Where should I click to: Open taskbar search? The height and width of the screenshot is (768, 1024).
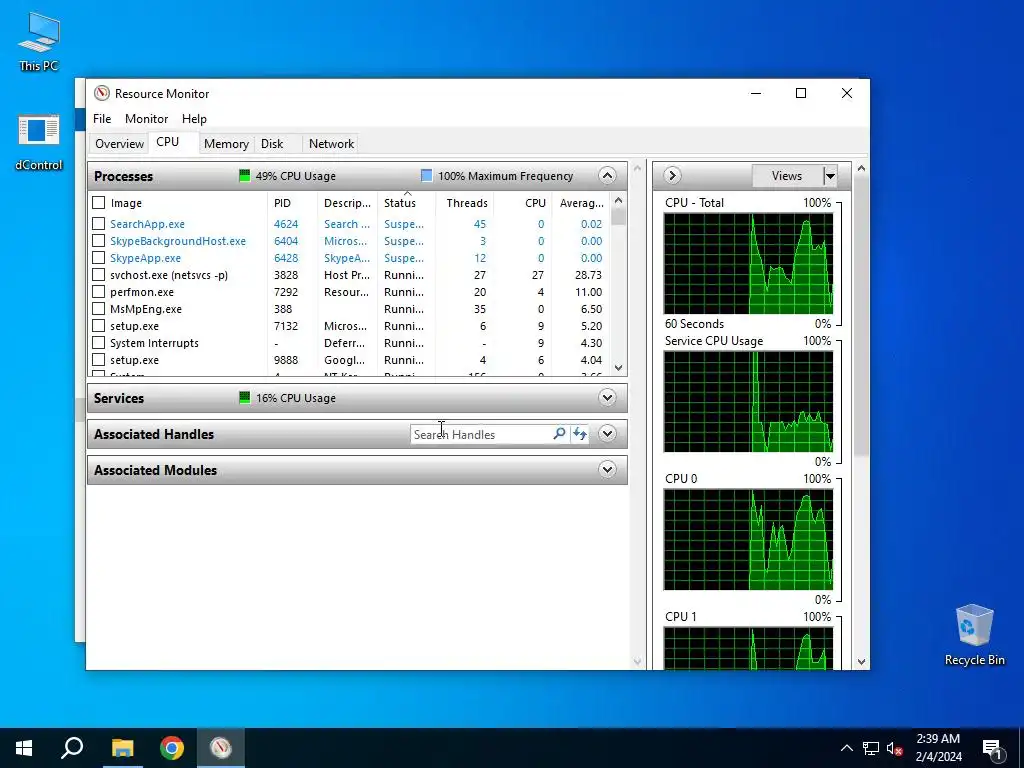point(72,748)
